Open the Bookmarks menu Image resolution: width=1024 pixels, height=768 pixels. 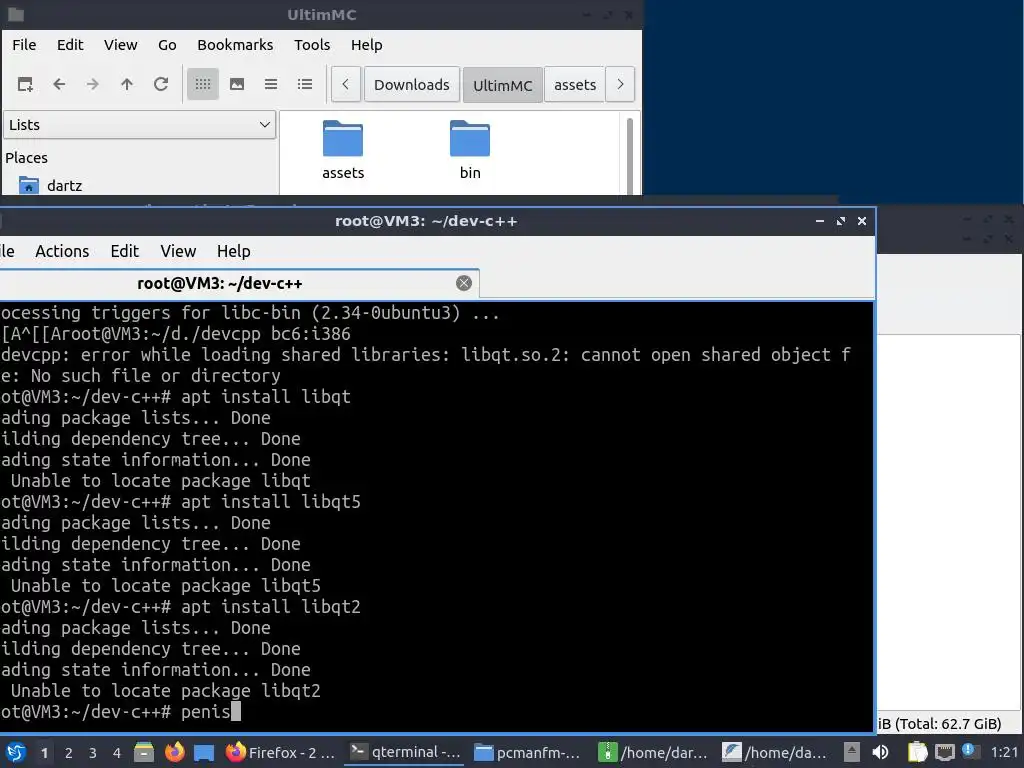235,45
